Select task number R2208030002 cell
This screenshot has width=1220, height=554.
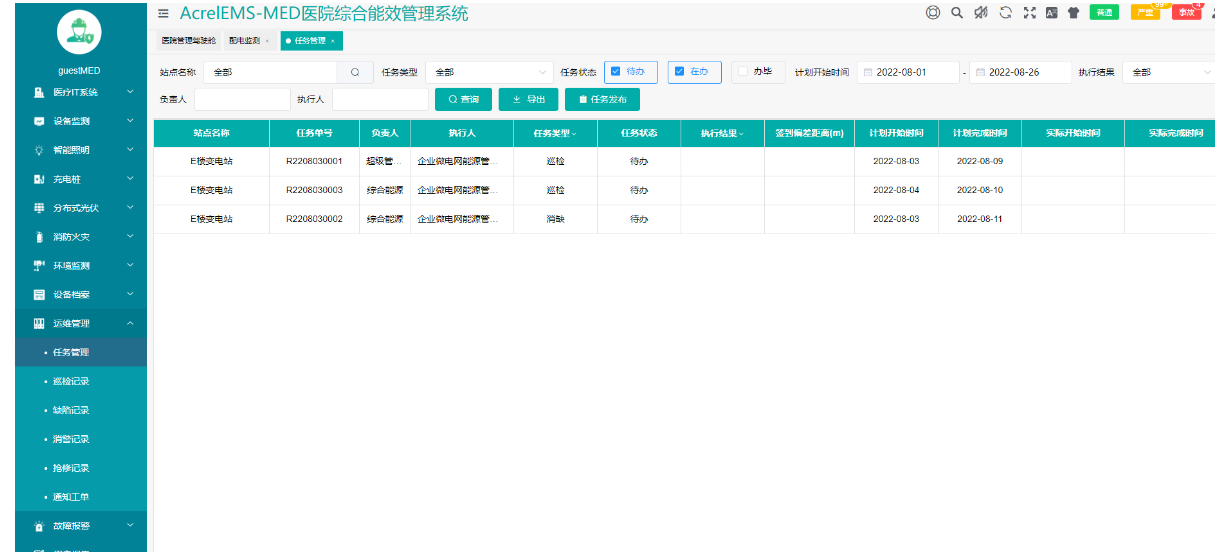pos(314,220)
